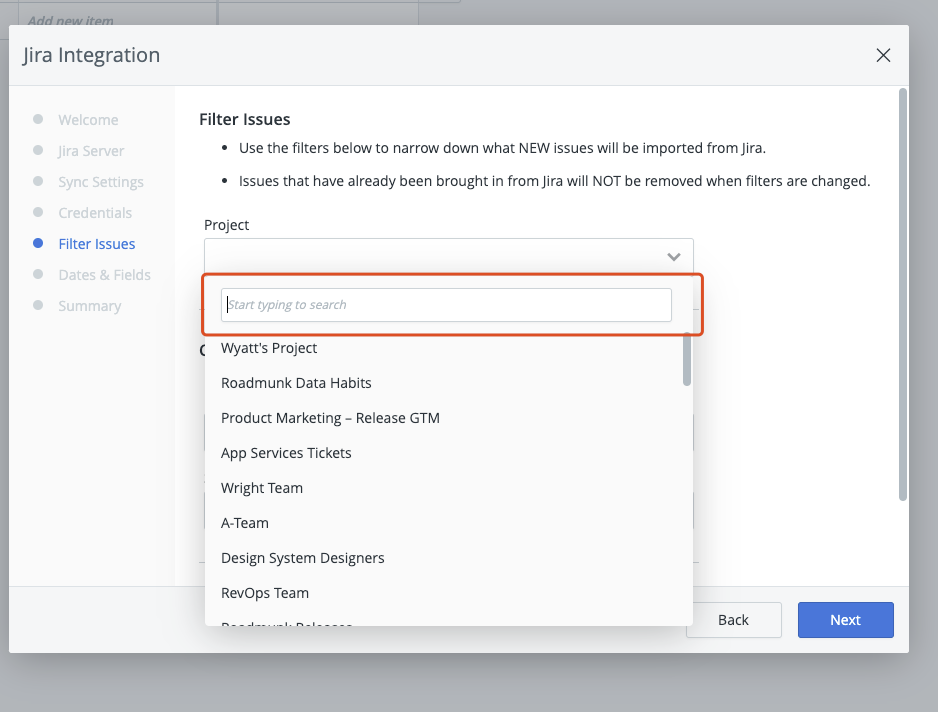This screenshot has height=712, width=938.
Task: Go to the Welcome step
Action: click(88, 120)
